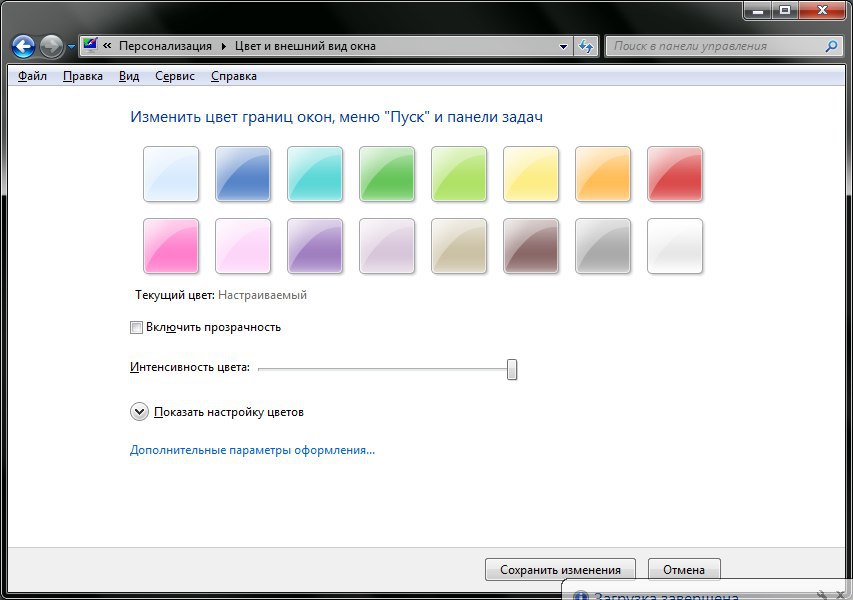Image resolution: width=853 pixels, height=600 pixels.
Task: Open the recent pages dropdown arrow
Action: click(71, 47)
